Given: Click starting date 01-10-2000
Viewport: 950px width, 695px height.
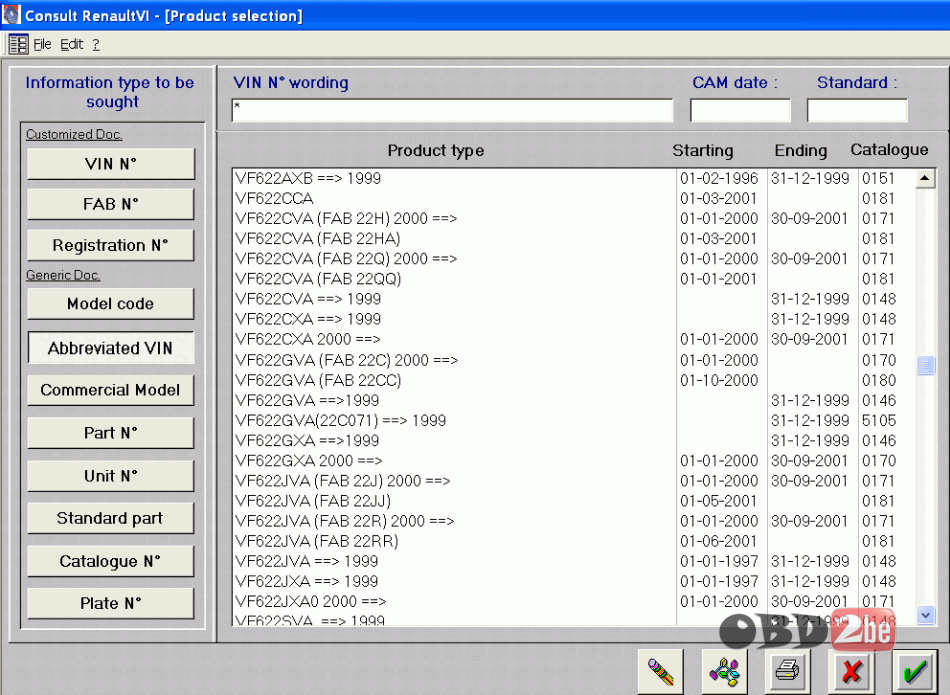Looking at the screenshot, I should (x=719, y=380).
